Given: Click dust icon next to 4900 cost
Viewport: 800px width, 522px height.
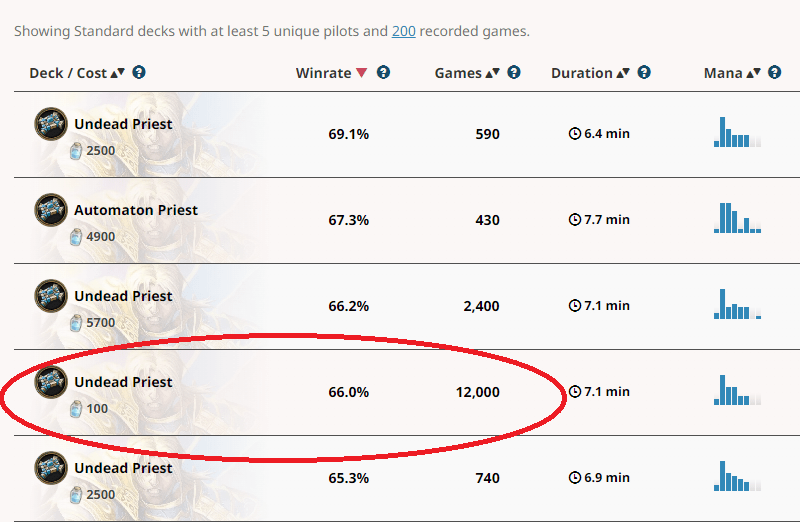Looking at the screenshot, I should coord(77,238).
